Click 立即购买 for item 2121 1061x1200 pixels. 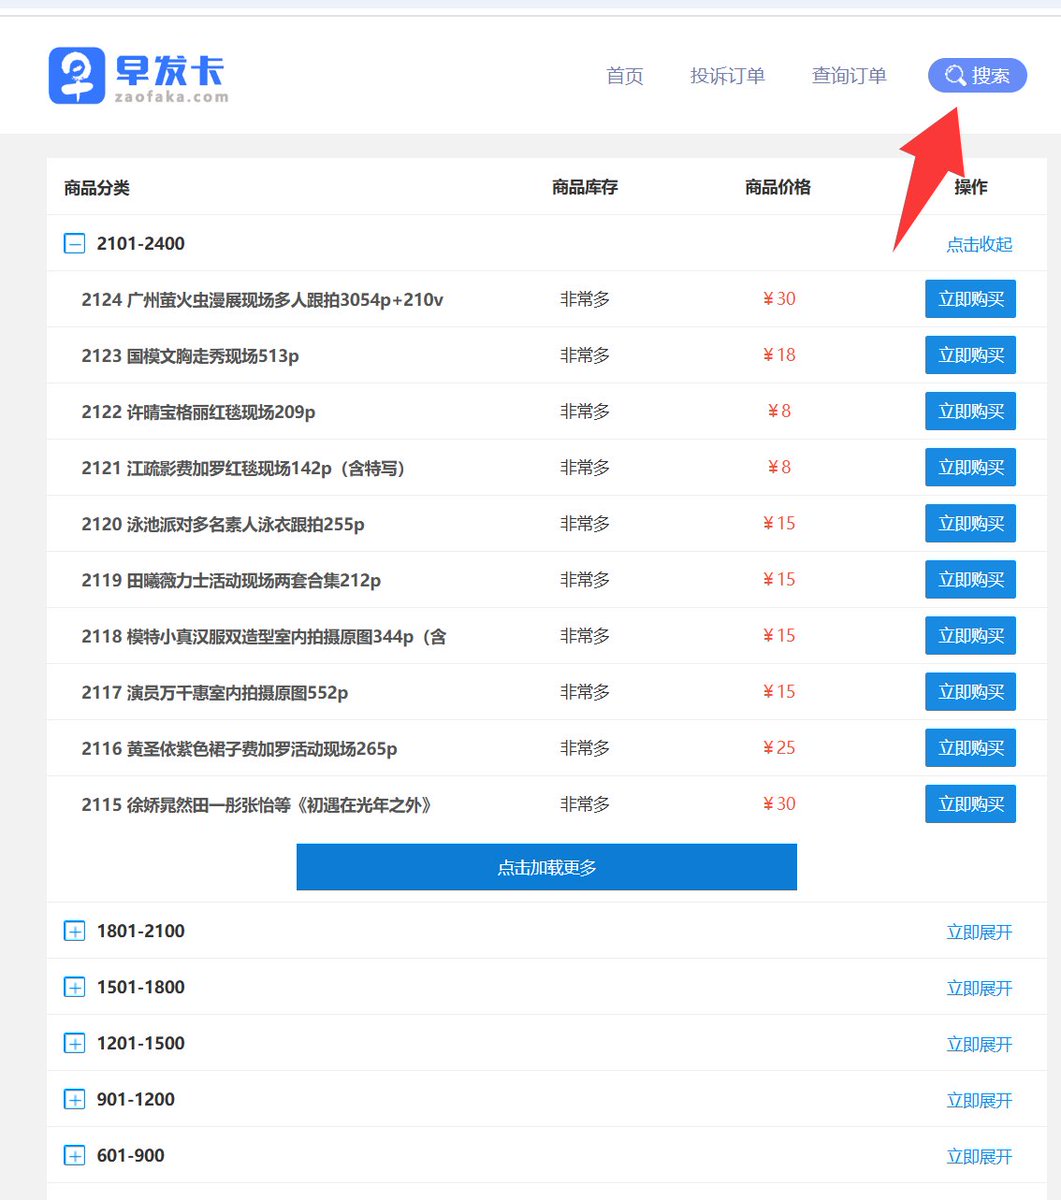[x=970, y=467]
